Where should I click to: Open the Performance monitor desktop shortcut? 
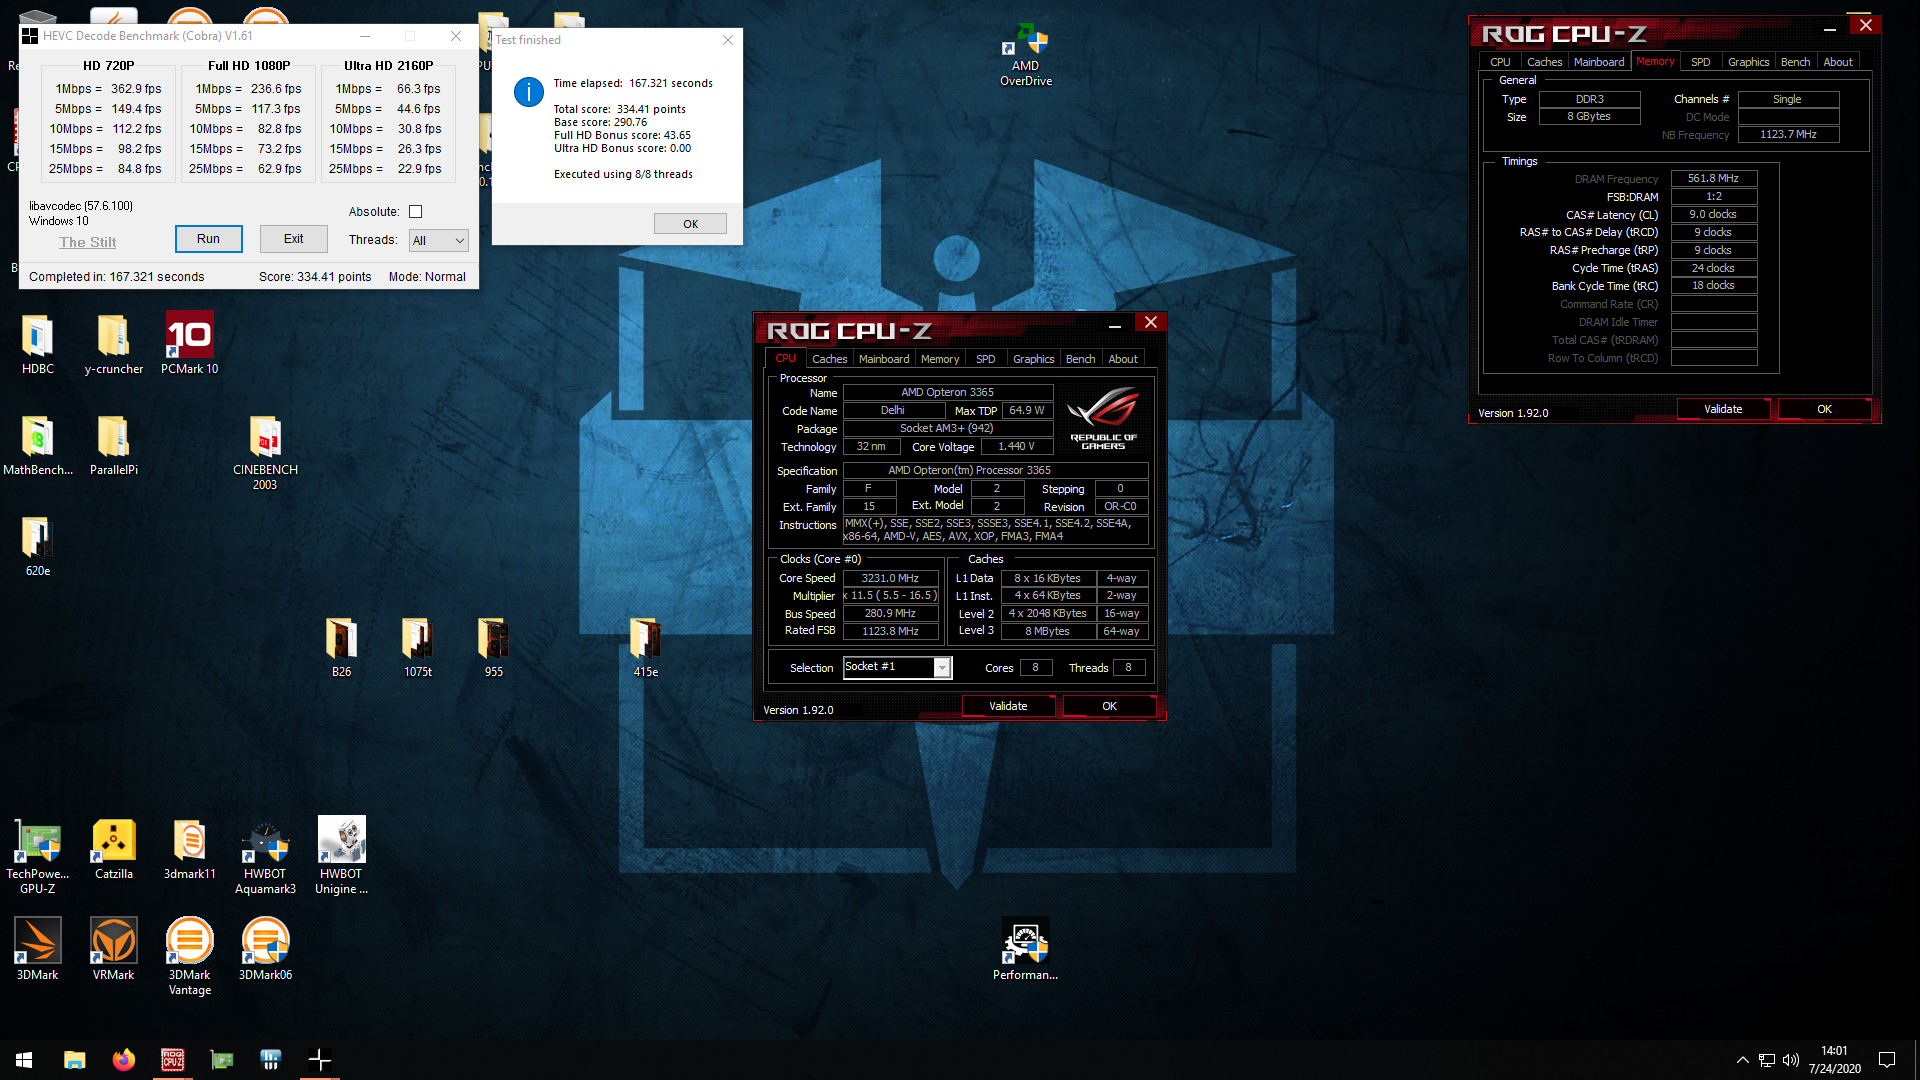click(1025, 950)
